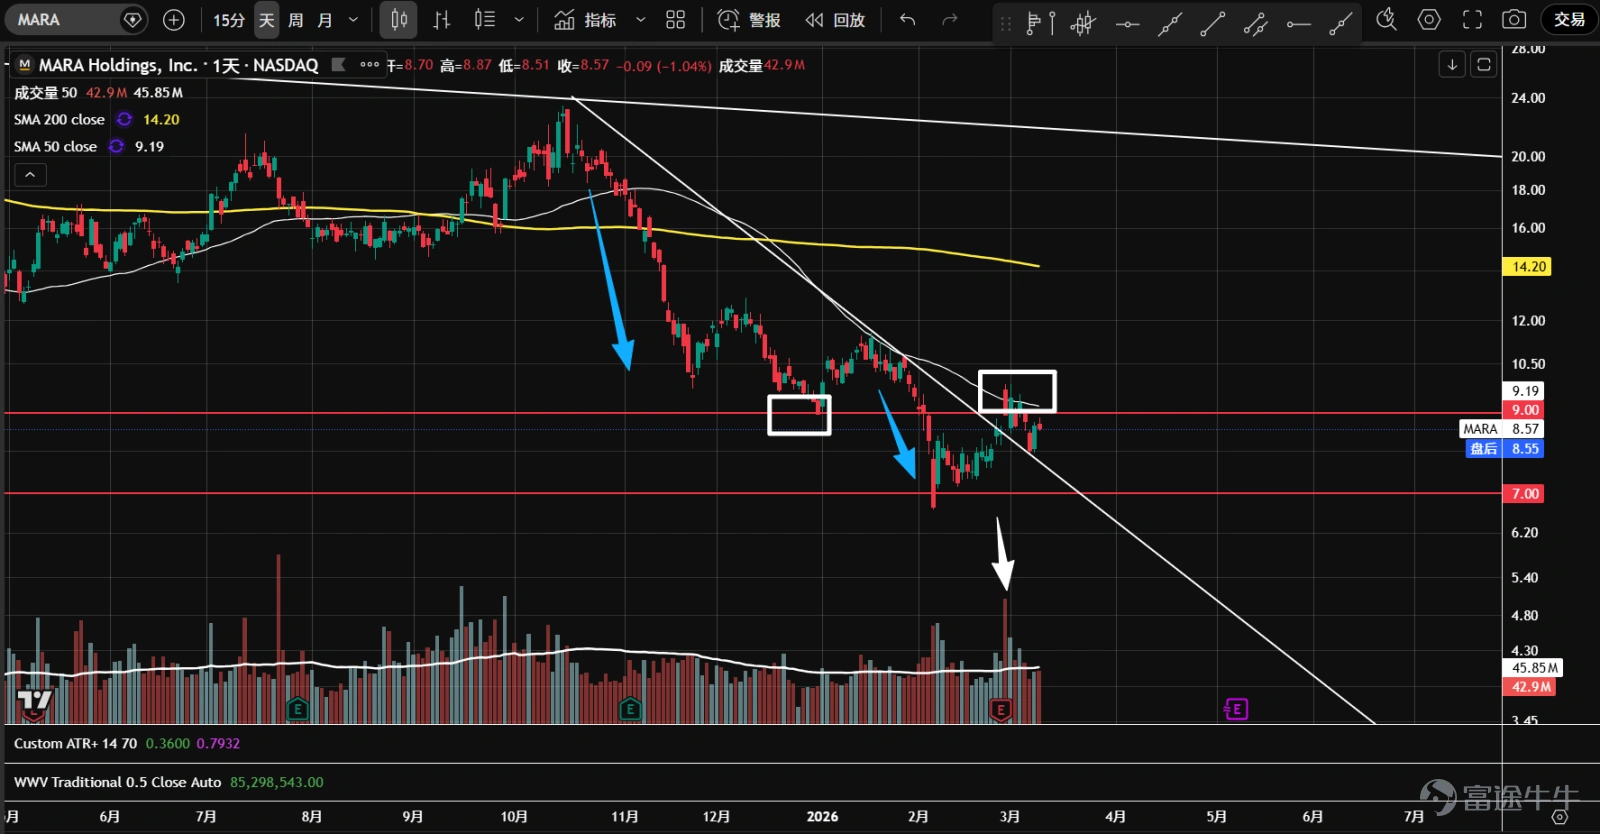Screen dimensions: 1600x834
Task: Click the TradingView logo on the chart
Action: (x=34, y=703)
